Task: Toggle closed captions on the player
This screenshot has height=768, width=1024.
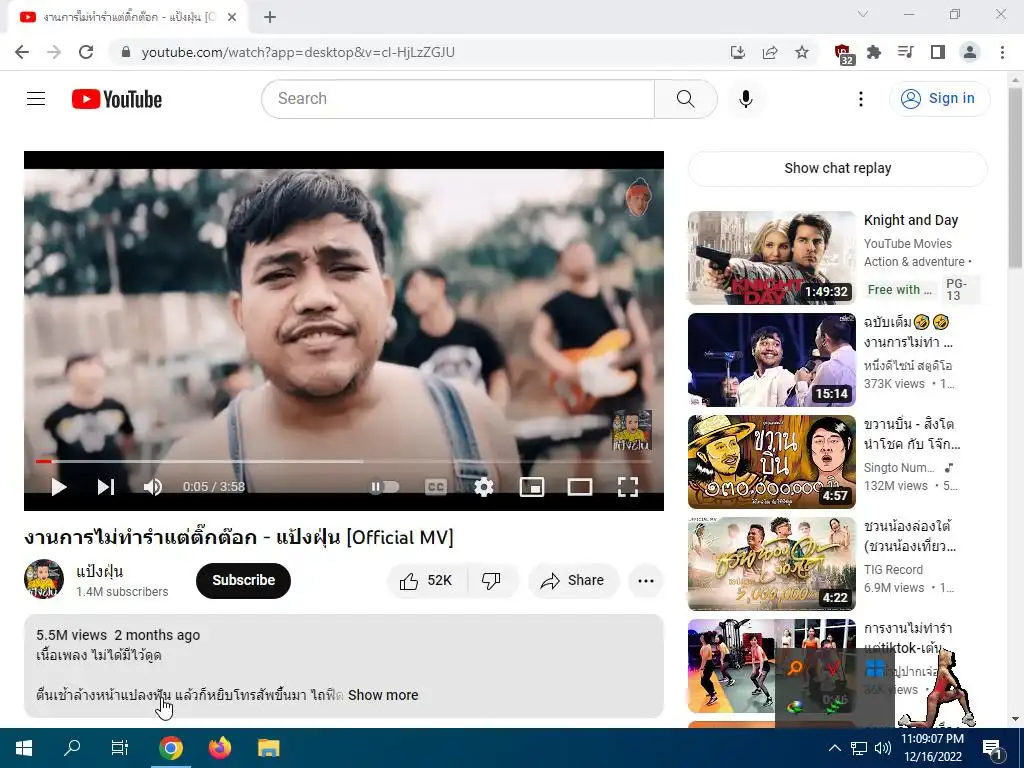Action: pos(436,487)
